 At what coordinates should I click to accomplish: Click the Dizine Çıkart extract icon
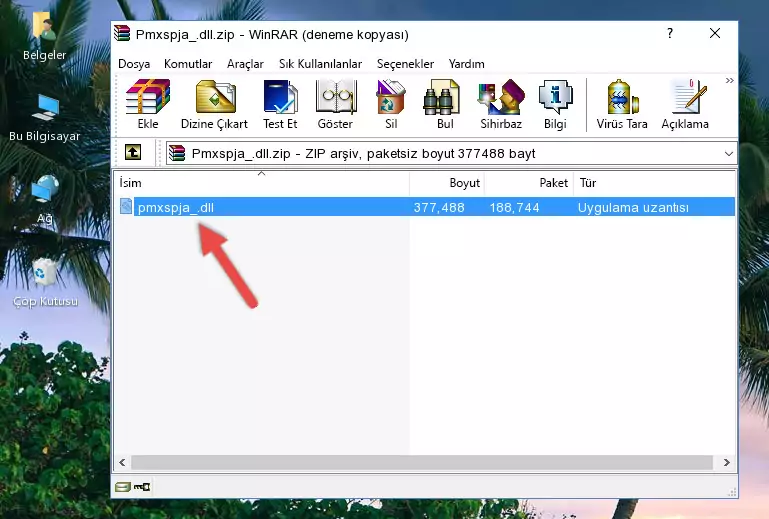point(214,104)
